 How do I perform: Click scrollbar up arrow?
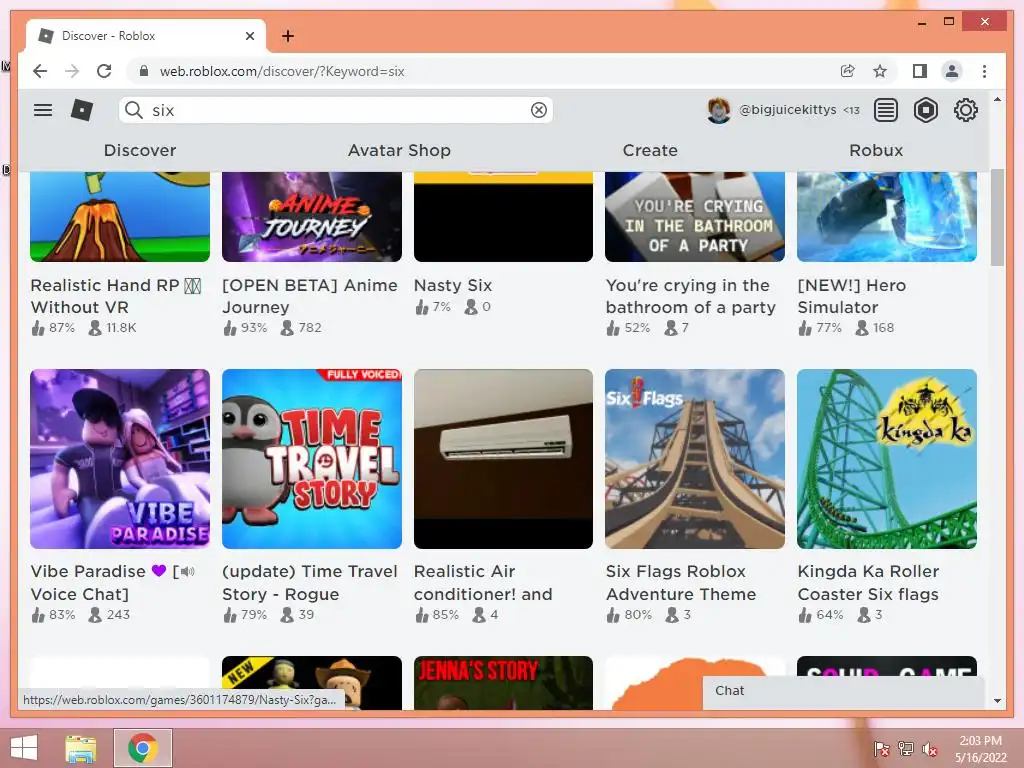tap(997, 100)
